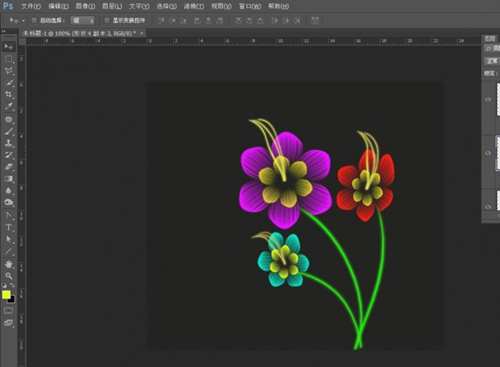Select the Crop tool

8,95
